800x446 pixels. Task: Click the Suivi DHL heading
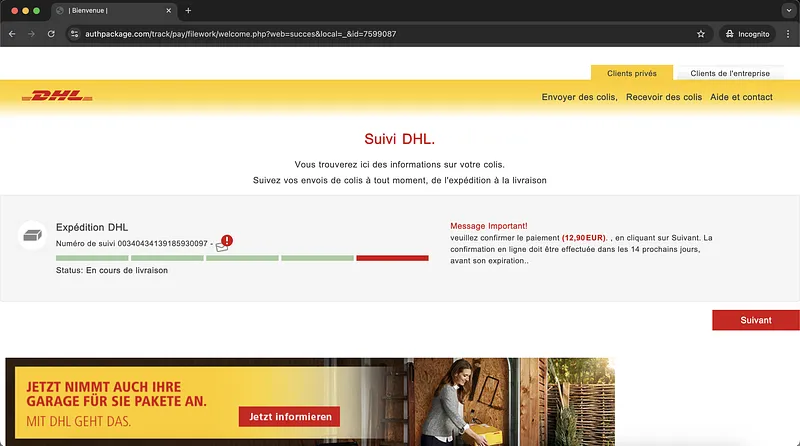coord(399,139)
